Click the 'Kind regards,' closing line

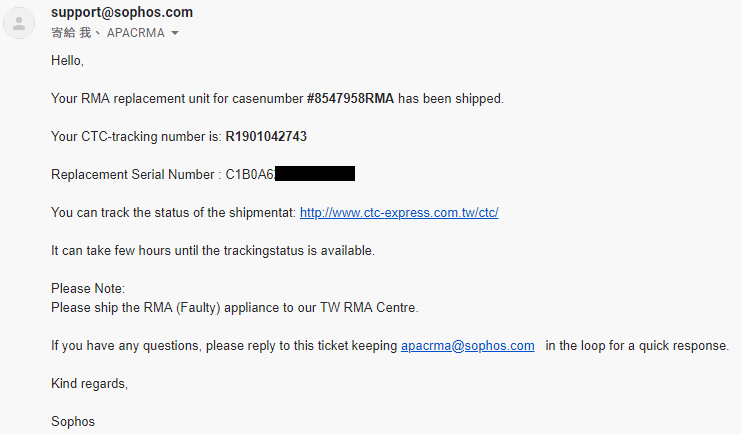pos(89,383)
